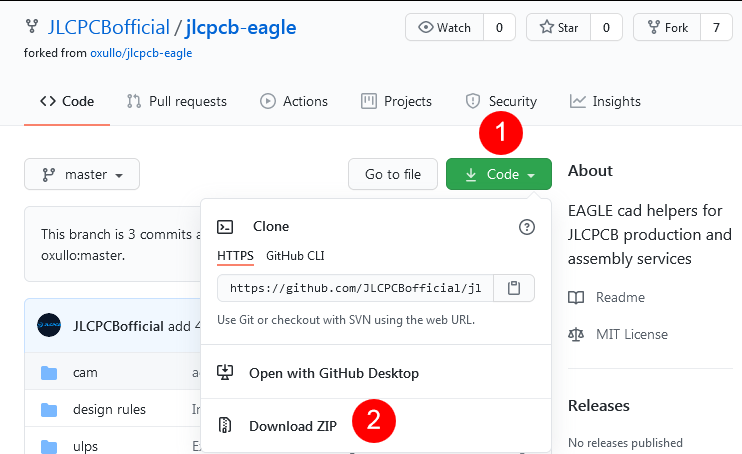742x454 pixels.
Task: Click the Clone help question mark icon
Action: click(x=527, y=227)
